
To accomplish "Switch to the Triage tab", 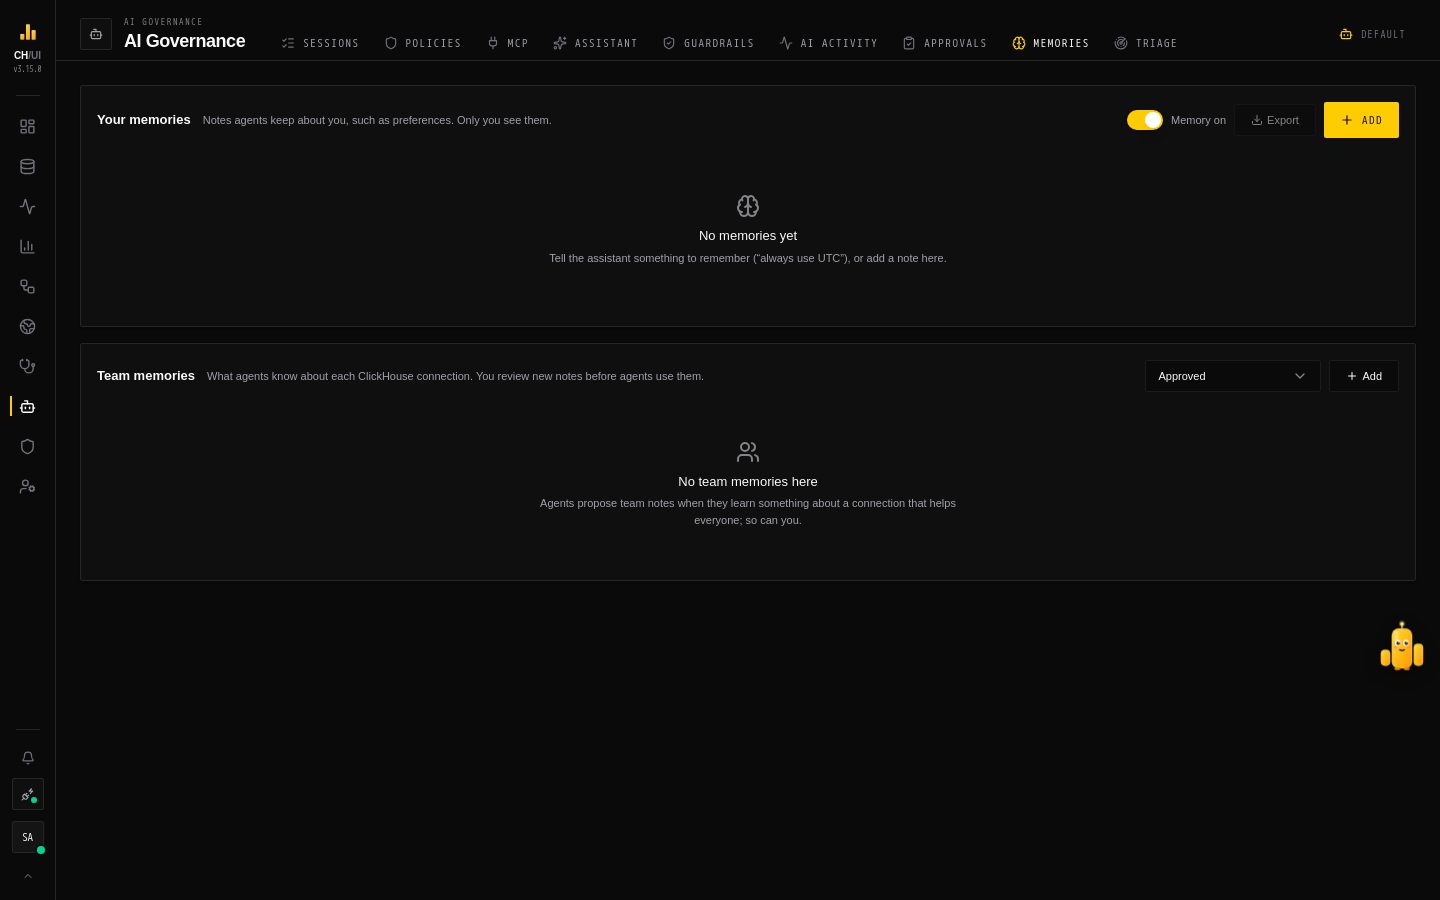I will pos(1145,43).
